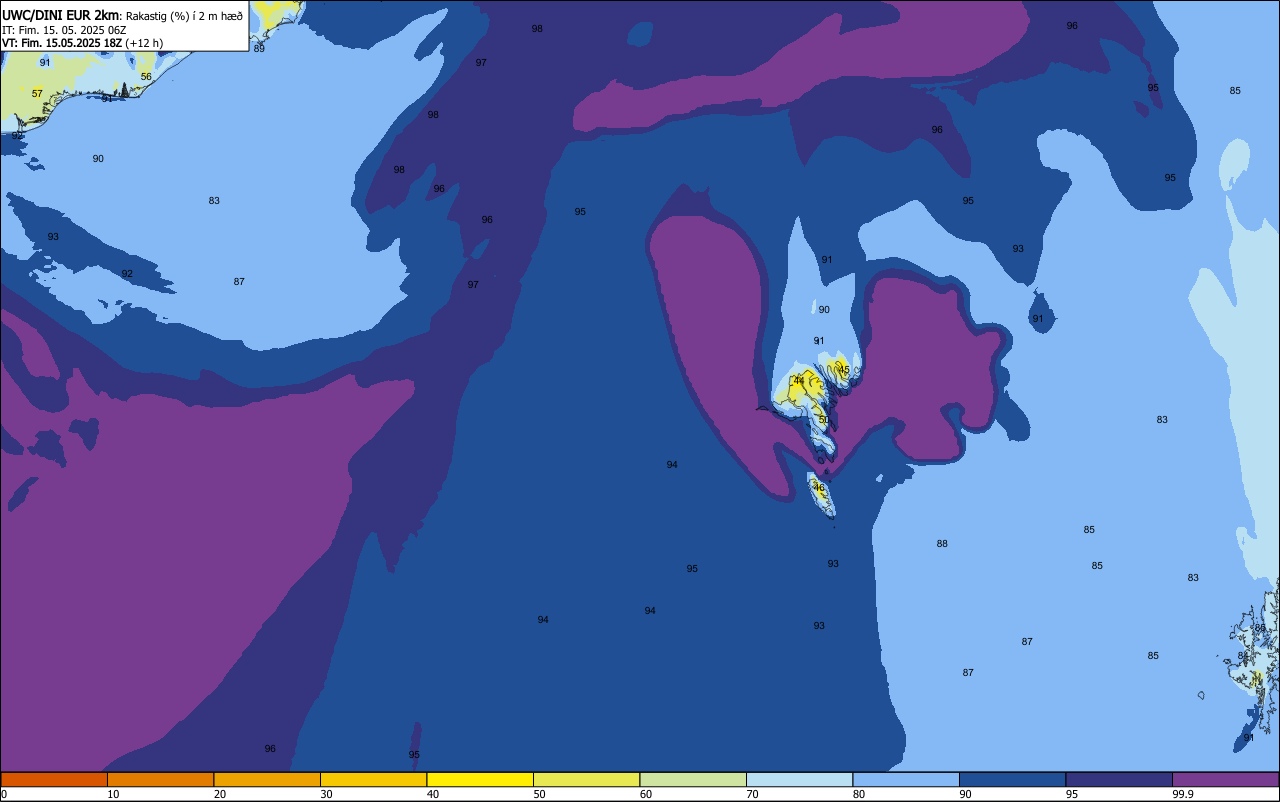1280x802 pixels.
Task: Click the '95' legend tick label on color bar
Action: [x=1072, y=794]
